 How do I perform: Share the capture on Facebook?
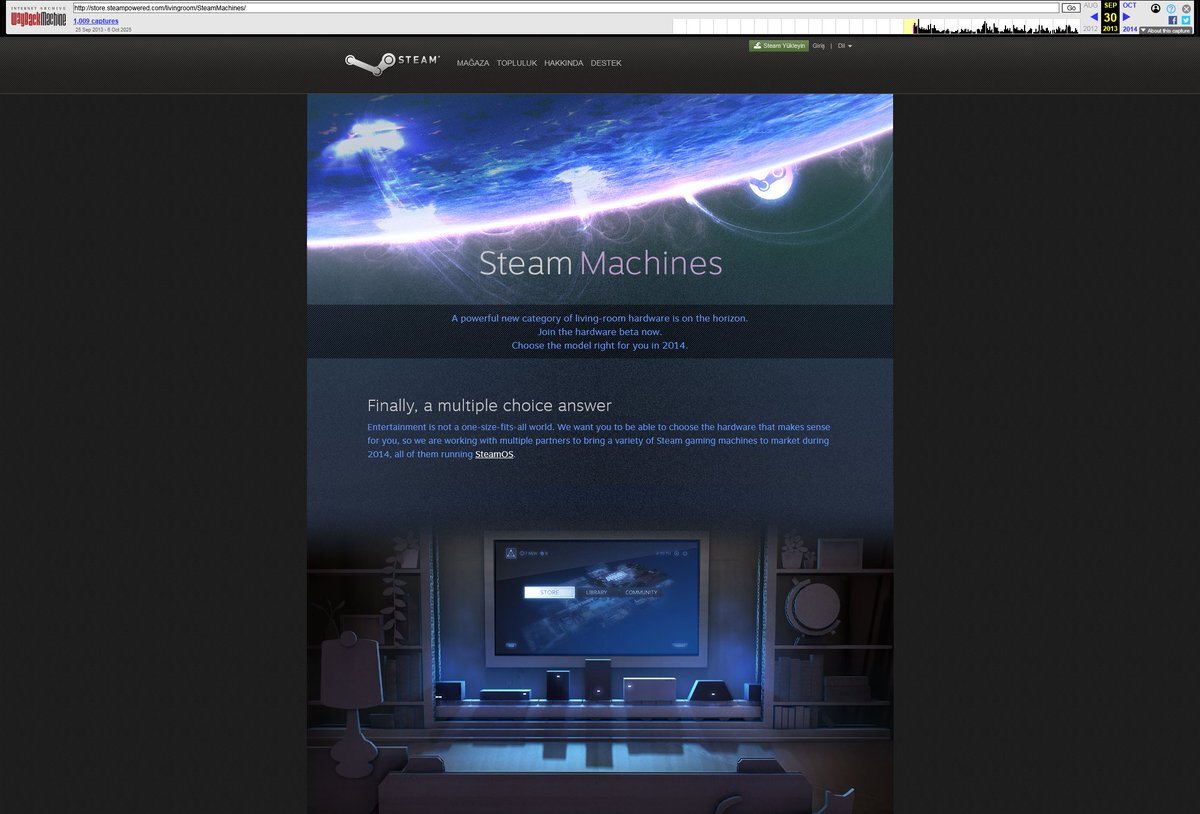1173,20
